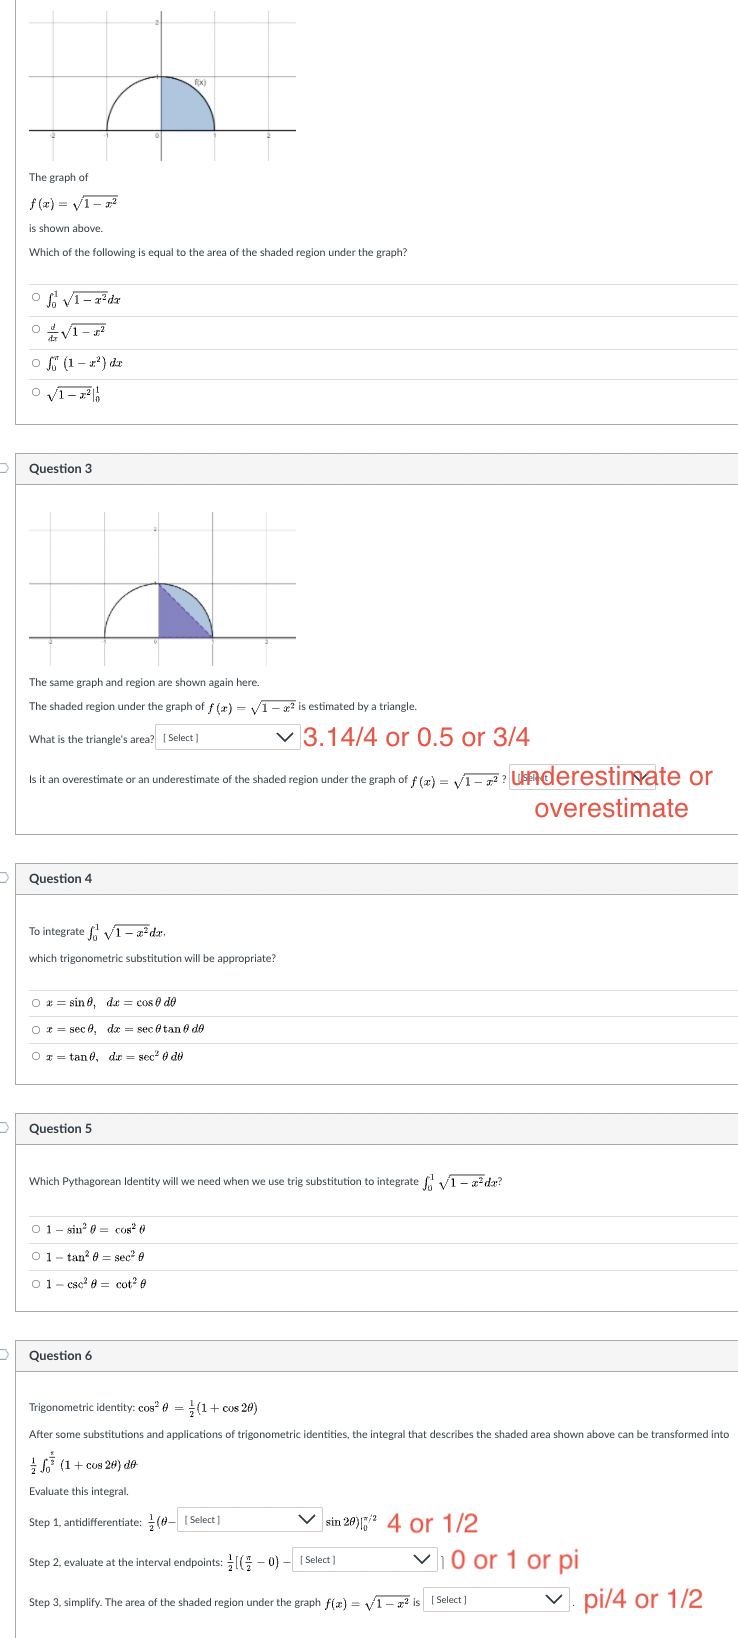738x1638 pixels.
Task: Click the 'What is the triangle's area?' label
Action: click(92, 739)
